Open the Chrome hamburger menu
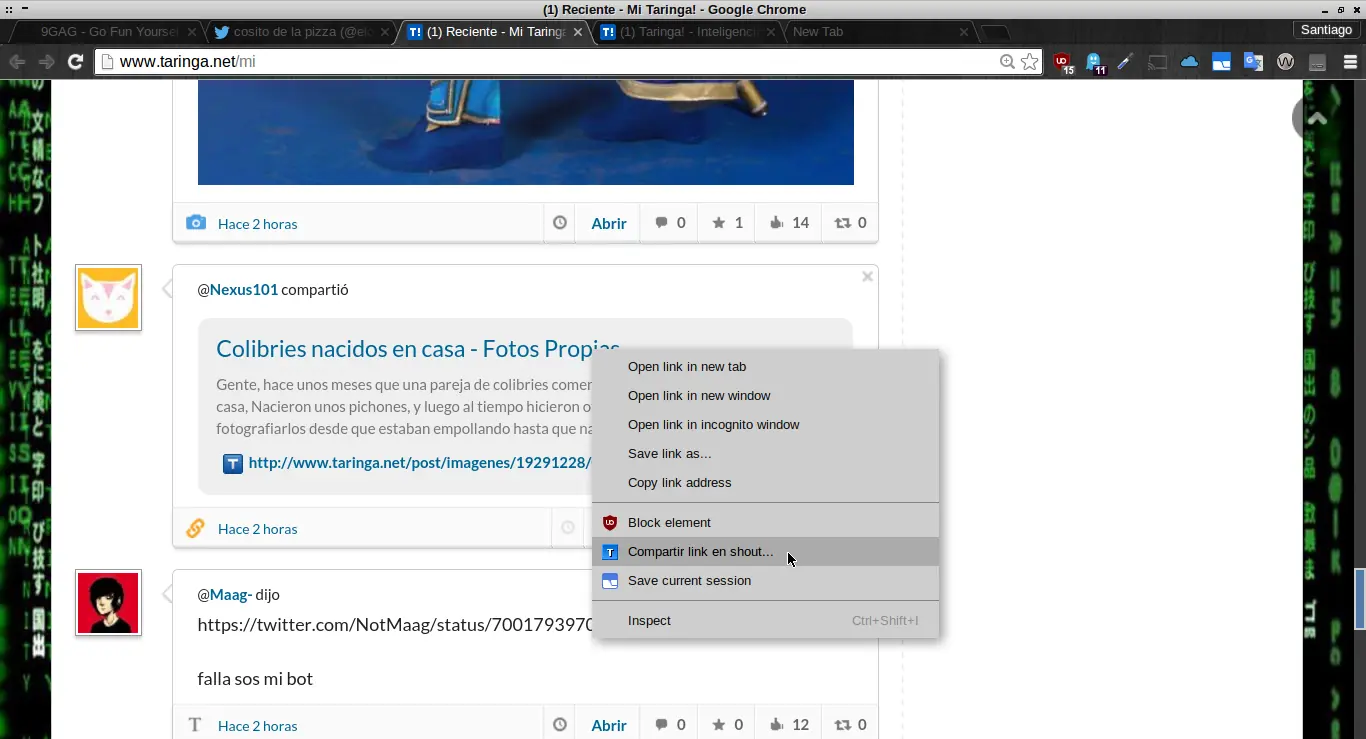The image size is (1366, 739). tap(1350, 62)
